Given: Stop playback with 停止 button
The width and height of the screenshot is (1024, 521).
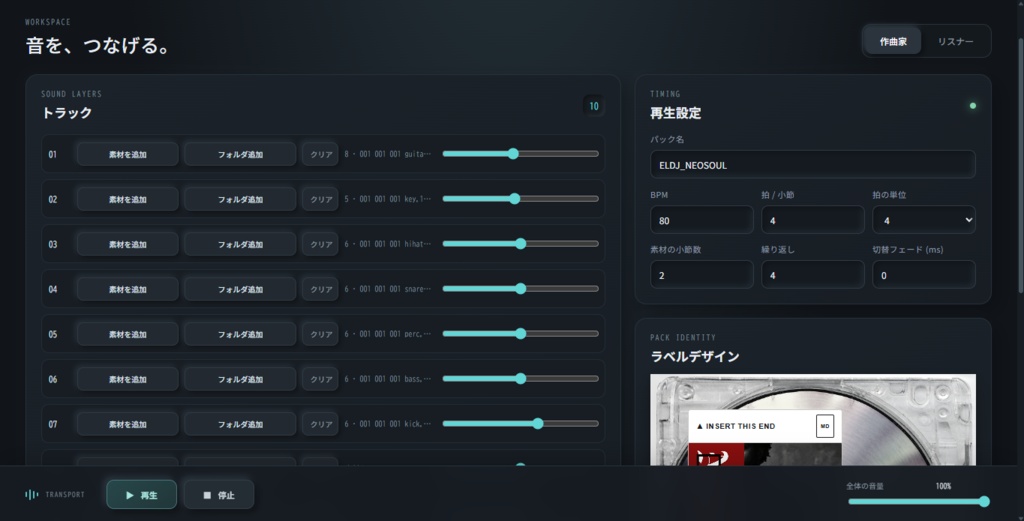Looking at the screenshot, I should coord(218,495).
